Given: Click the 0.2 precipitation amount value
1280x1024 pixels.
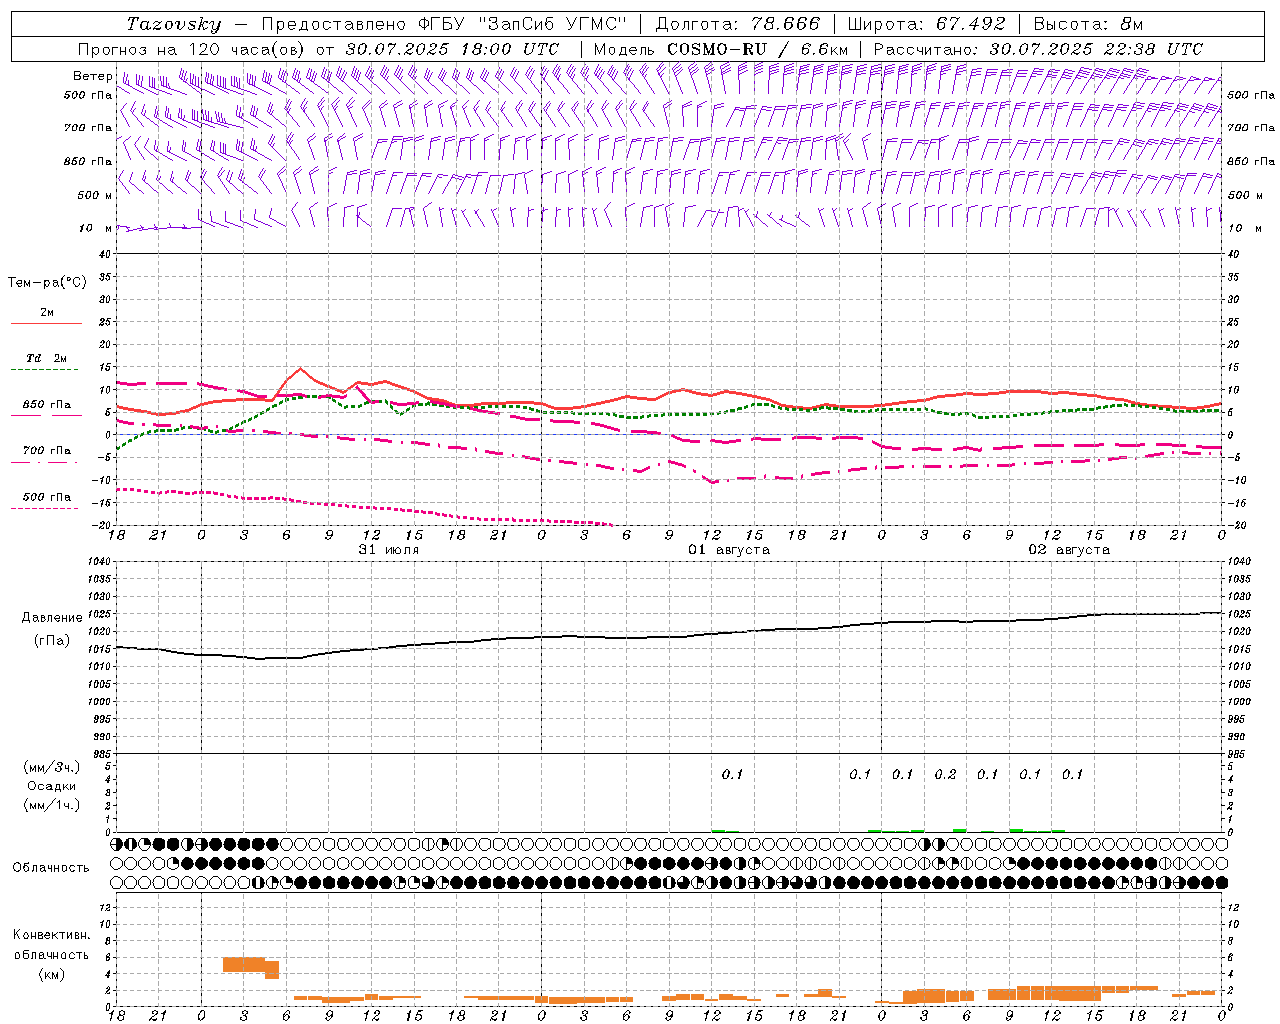Looking at the screenshot, I should click(x=945, y=774).
